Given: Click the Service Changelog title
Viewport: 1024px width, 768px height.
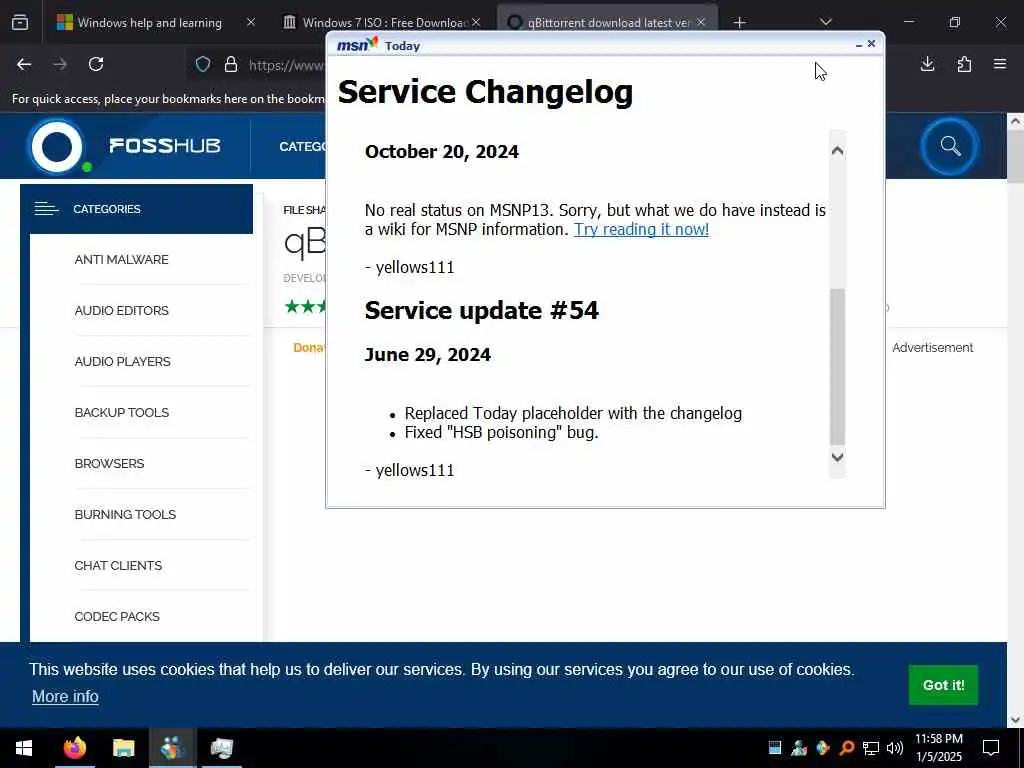Looking at the screenshot, I should click(485, 92).
